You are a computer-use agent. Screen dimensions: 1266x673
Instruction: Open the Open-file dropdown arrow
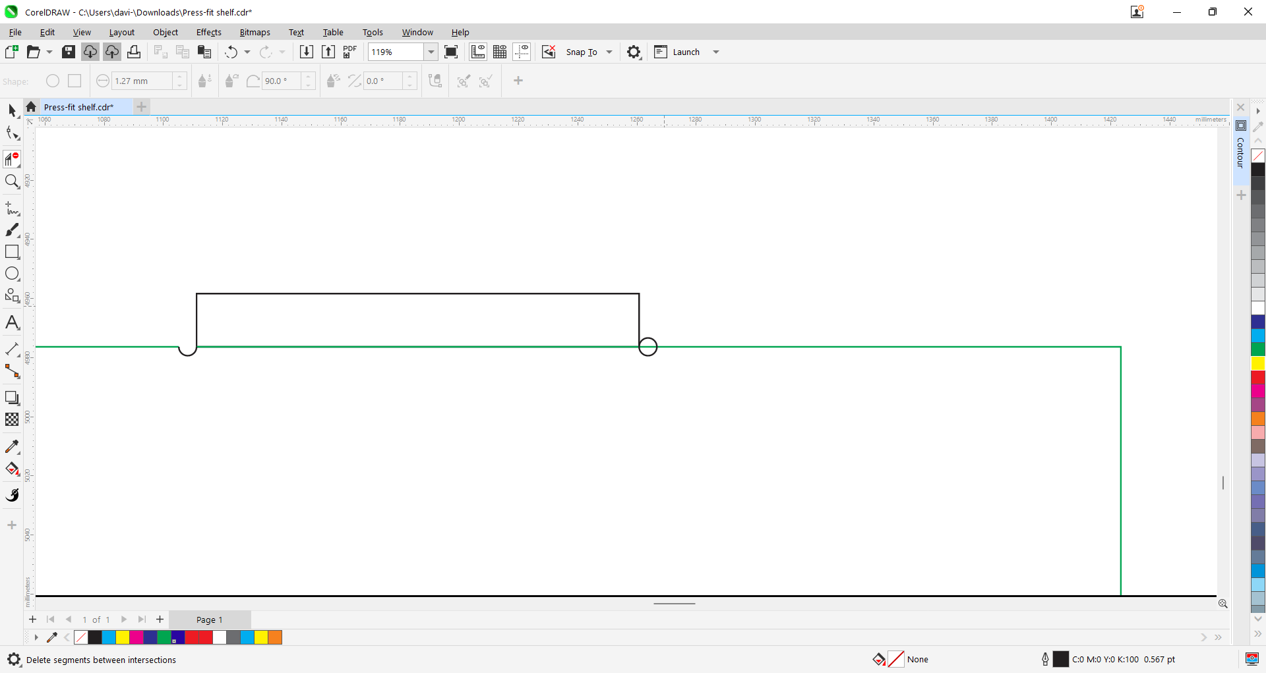click(49, 52)
